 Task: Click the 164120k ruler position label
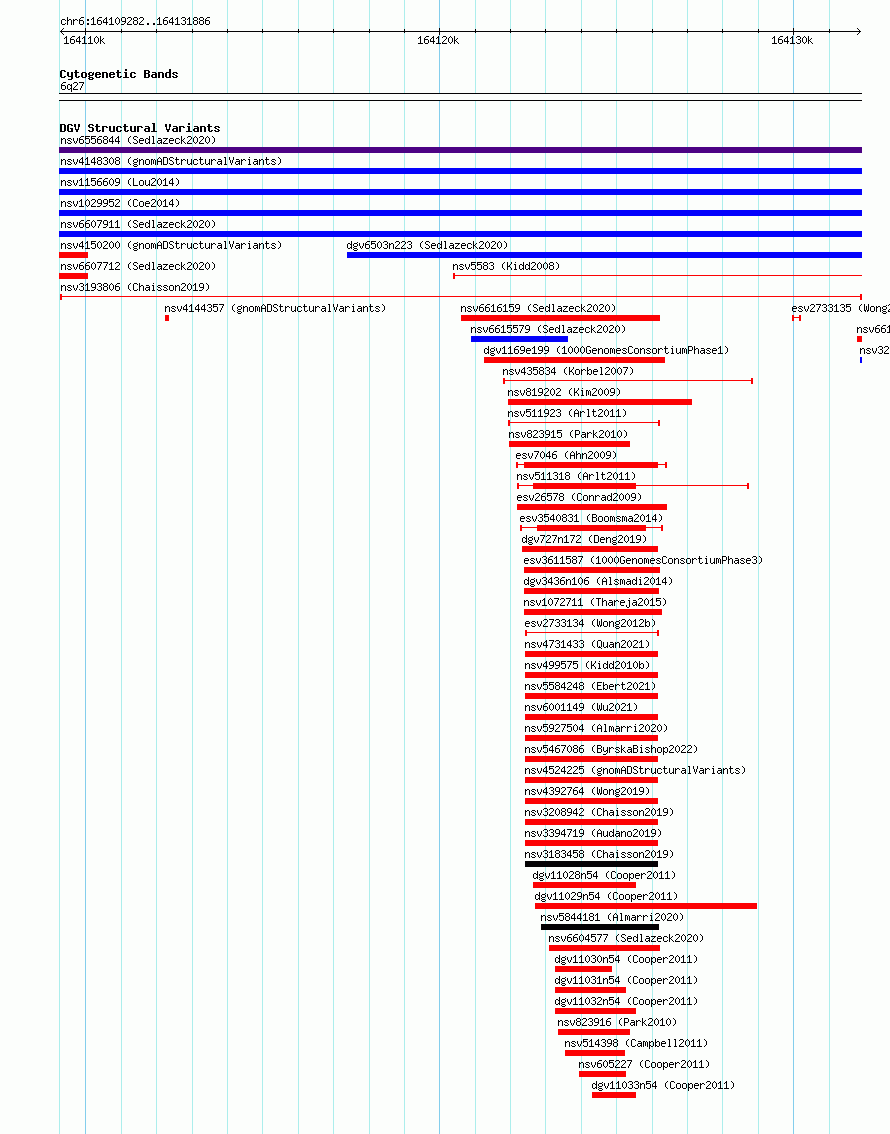438,40
